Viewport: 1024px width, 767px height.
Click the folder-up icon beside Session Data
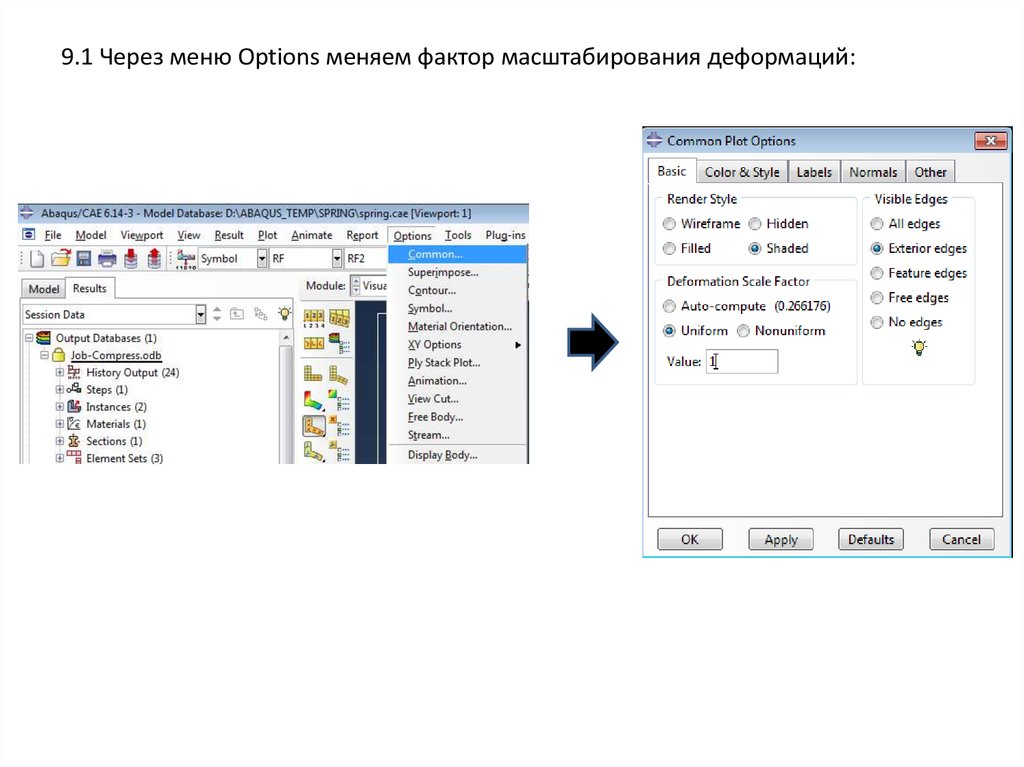coord(237,314)
